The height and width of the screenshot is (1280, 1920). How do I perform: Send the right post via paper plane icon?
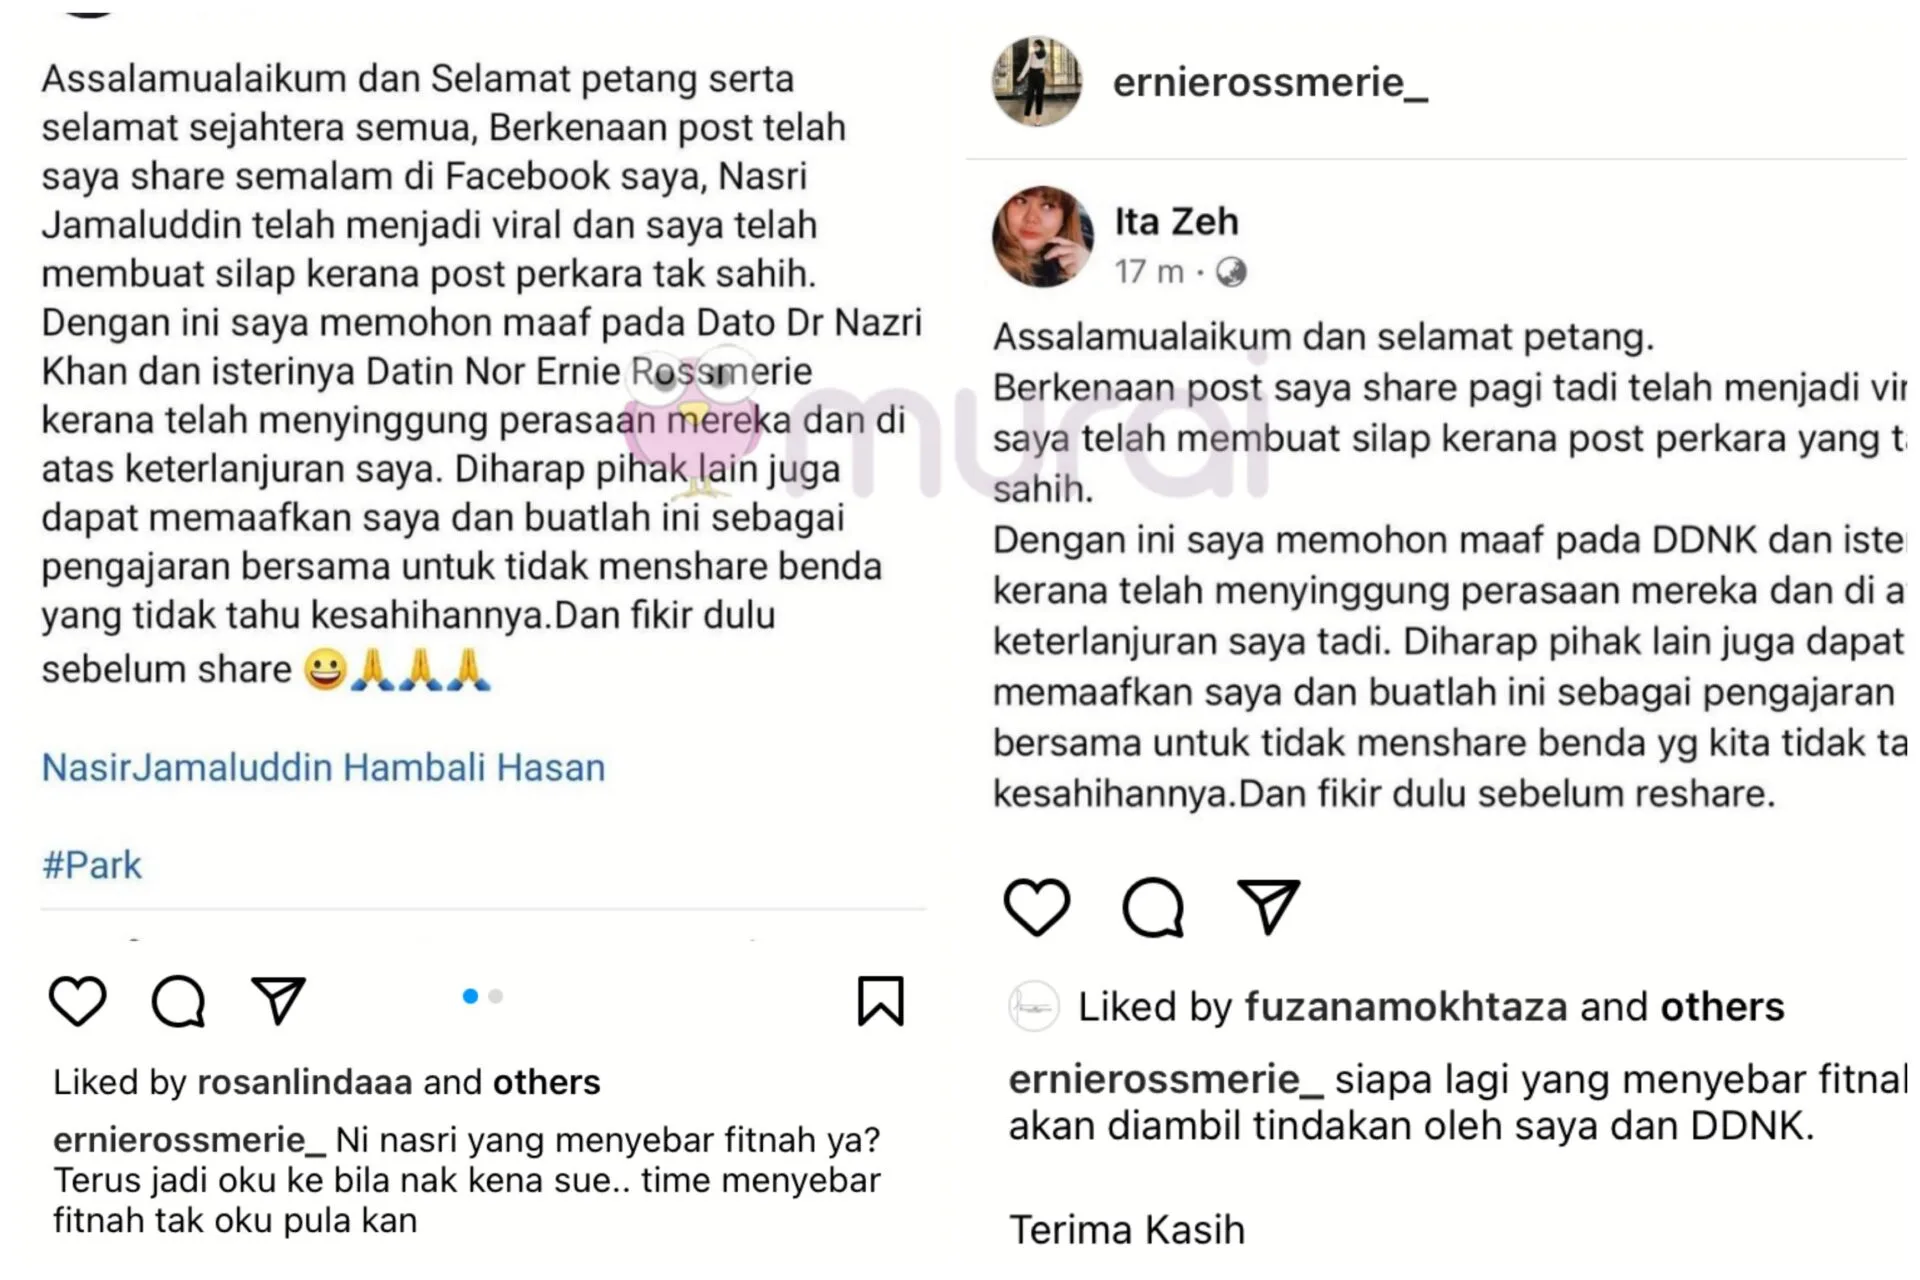[x=1268, y=906]
